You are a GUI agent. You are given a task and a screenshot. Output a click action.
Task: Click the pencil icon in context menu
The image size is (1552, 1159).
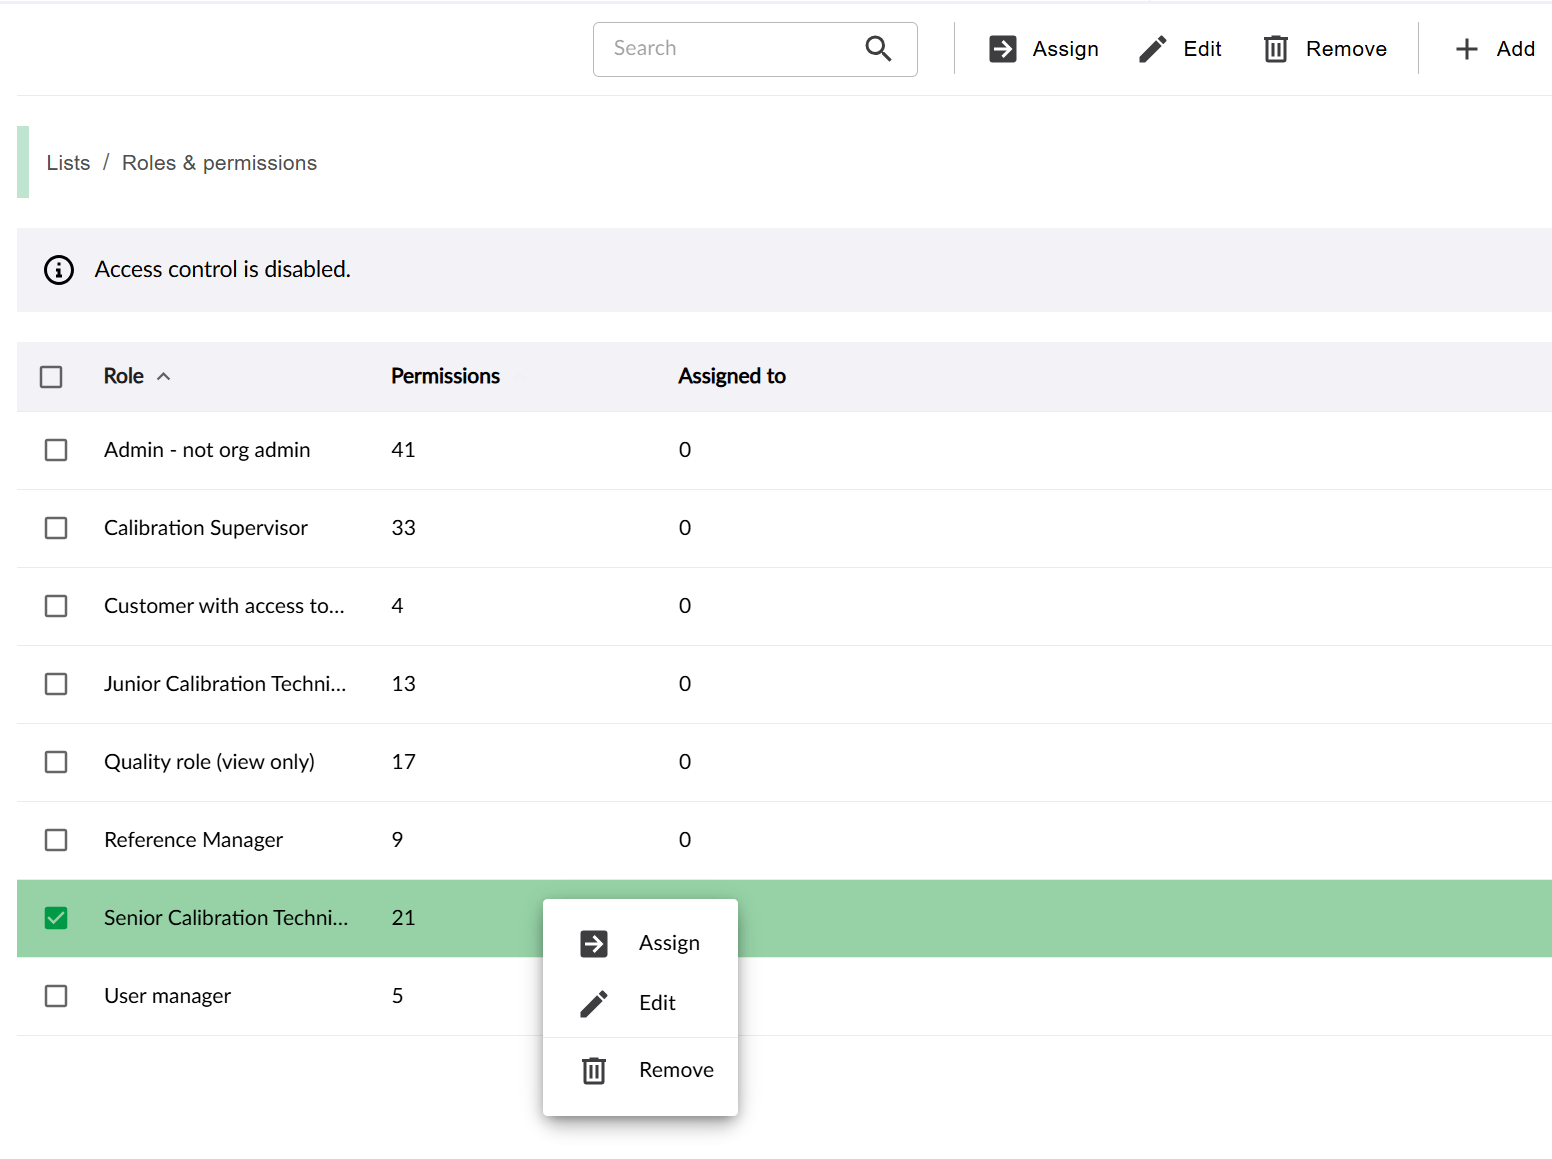click(594, 1003)
